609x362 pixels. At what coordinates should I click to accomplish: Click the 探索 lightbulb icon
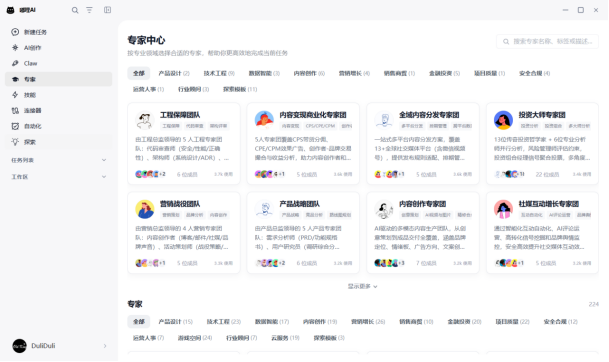point(15,142)
